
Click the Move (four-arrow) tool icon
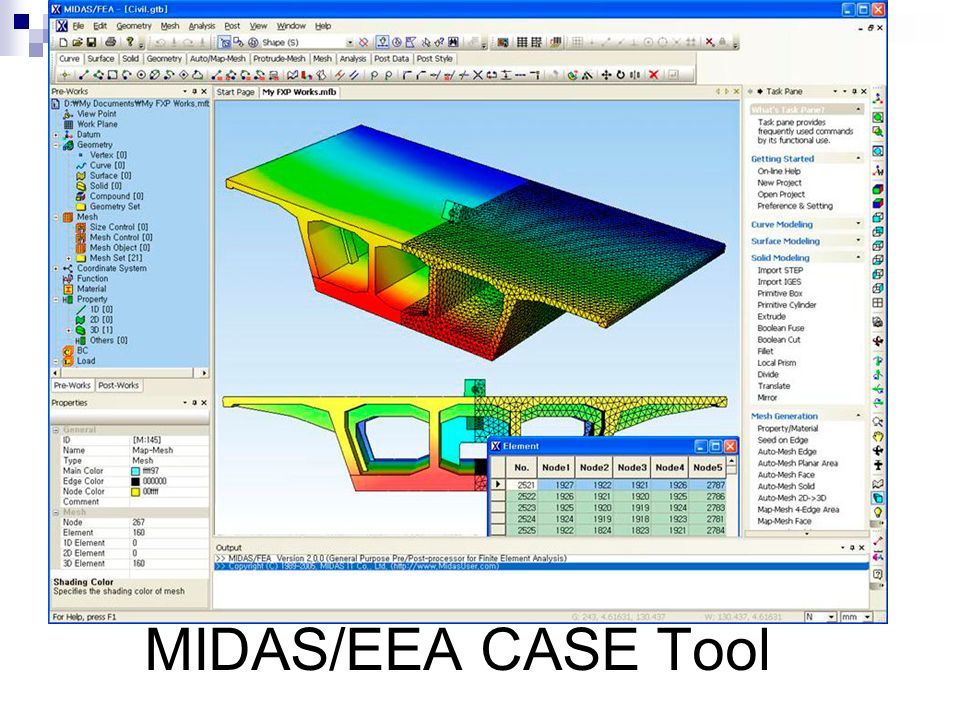click(606, 75)
